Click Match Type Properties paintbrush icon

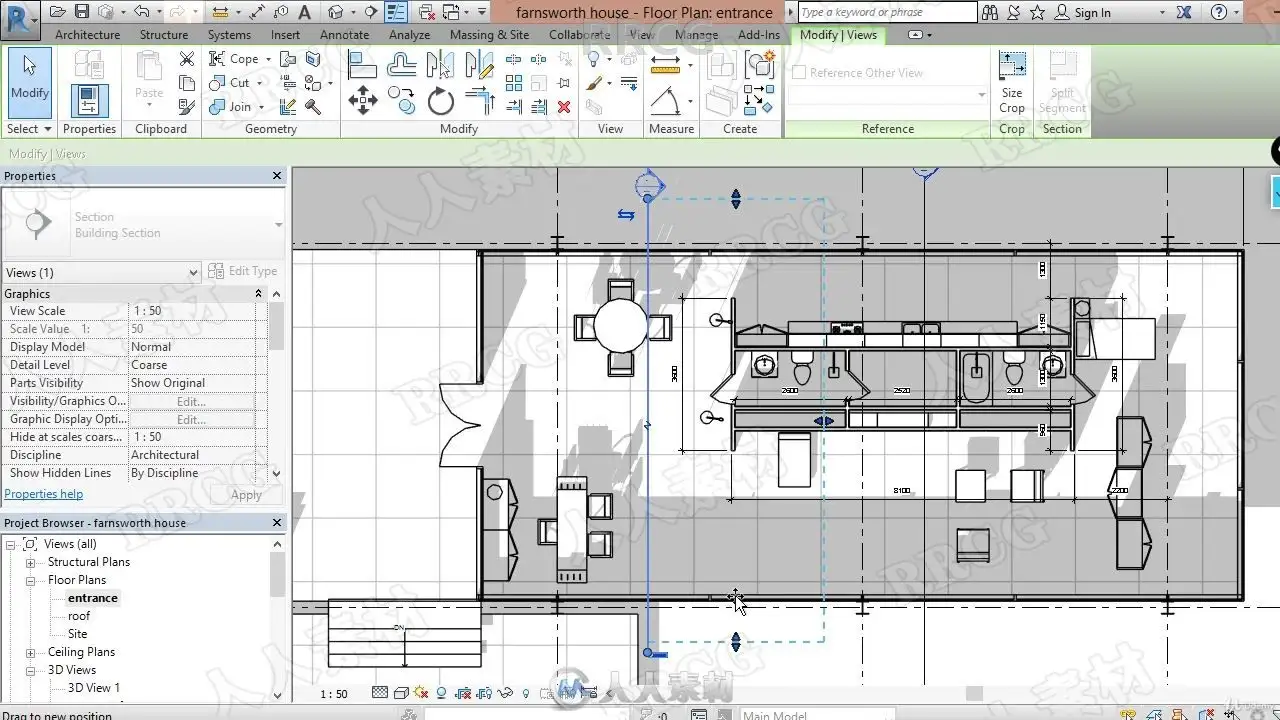pyautogui.click(x=187, y=107)
